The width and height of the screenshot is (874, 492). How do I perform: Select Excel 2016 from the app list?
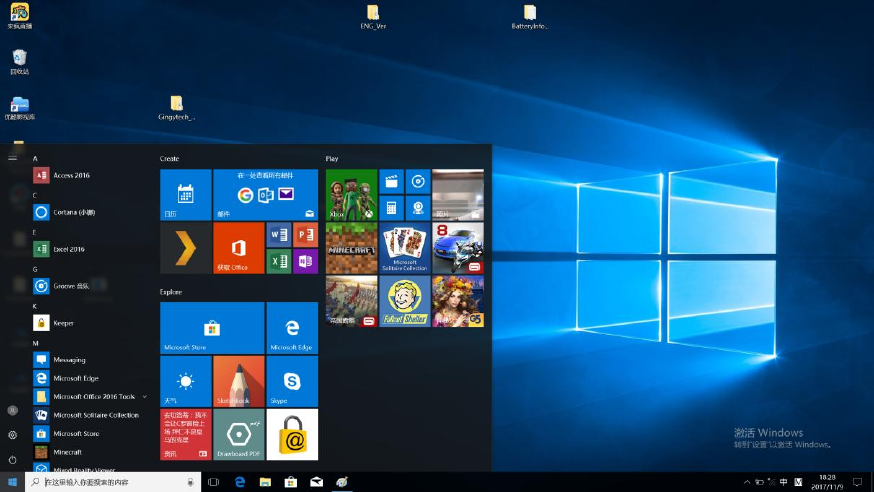click(69, 249)
